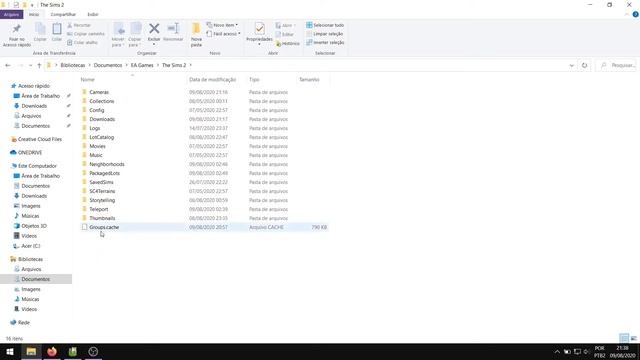Open the Novo item dropdown
Screen dimensions: 640x360
[222, 25]
